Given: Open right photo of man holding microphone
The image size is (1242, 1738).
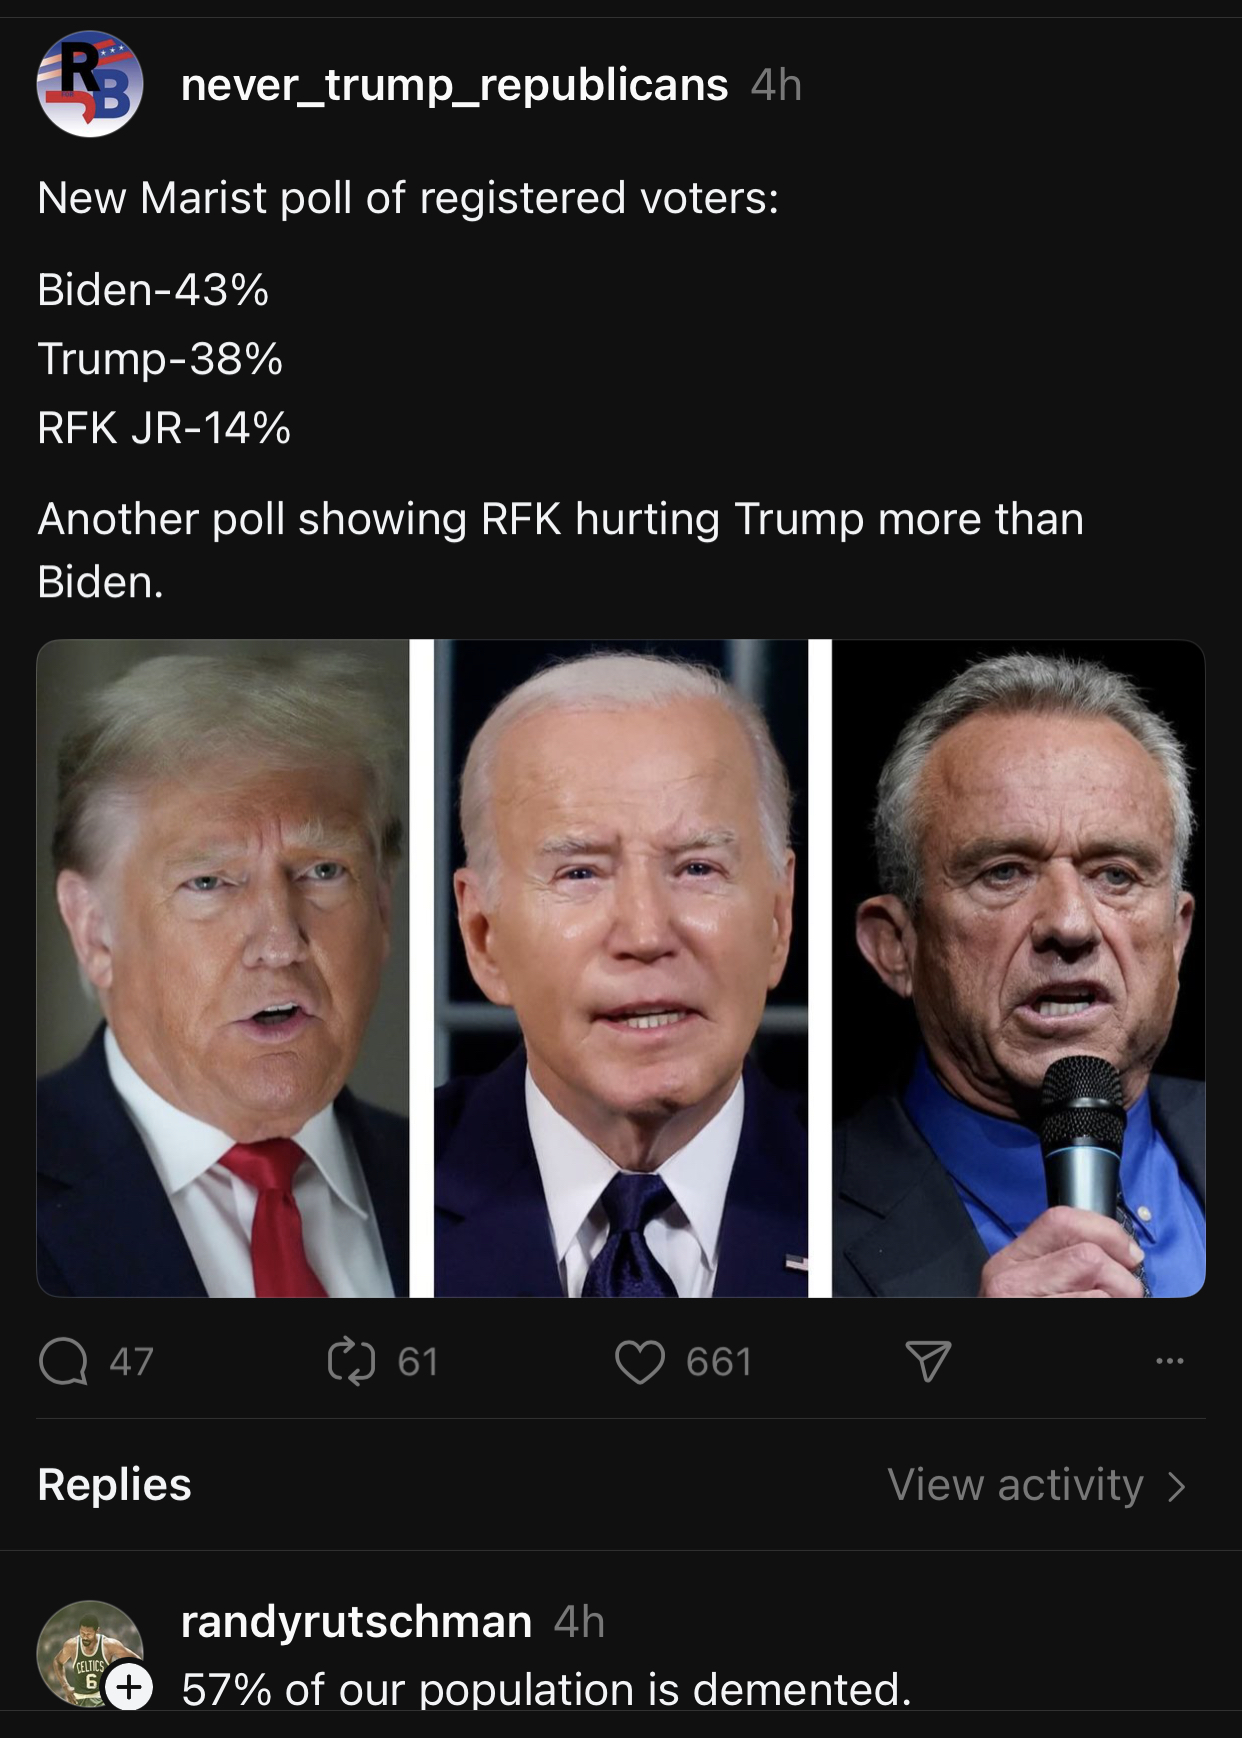Looking at the screenshot, I should (x=1018, y=968).
